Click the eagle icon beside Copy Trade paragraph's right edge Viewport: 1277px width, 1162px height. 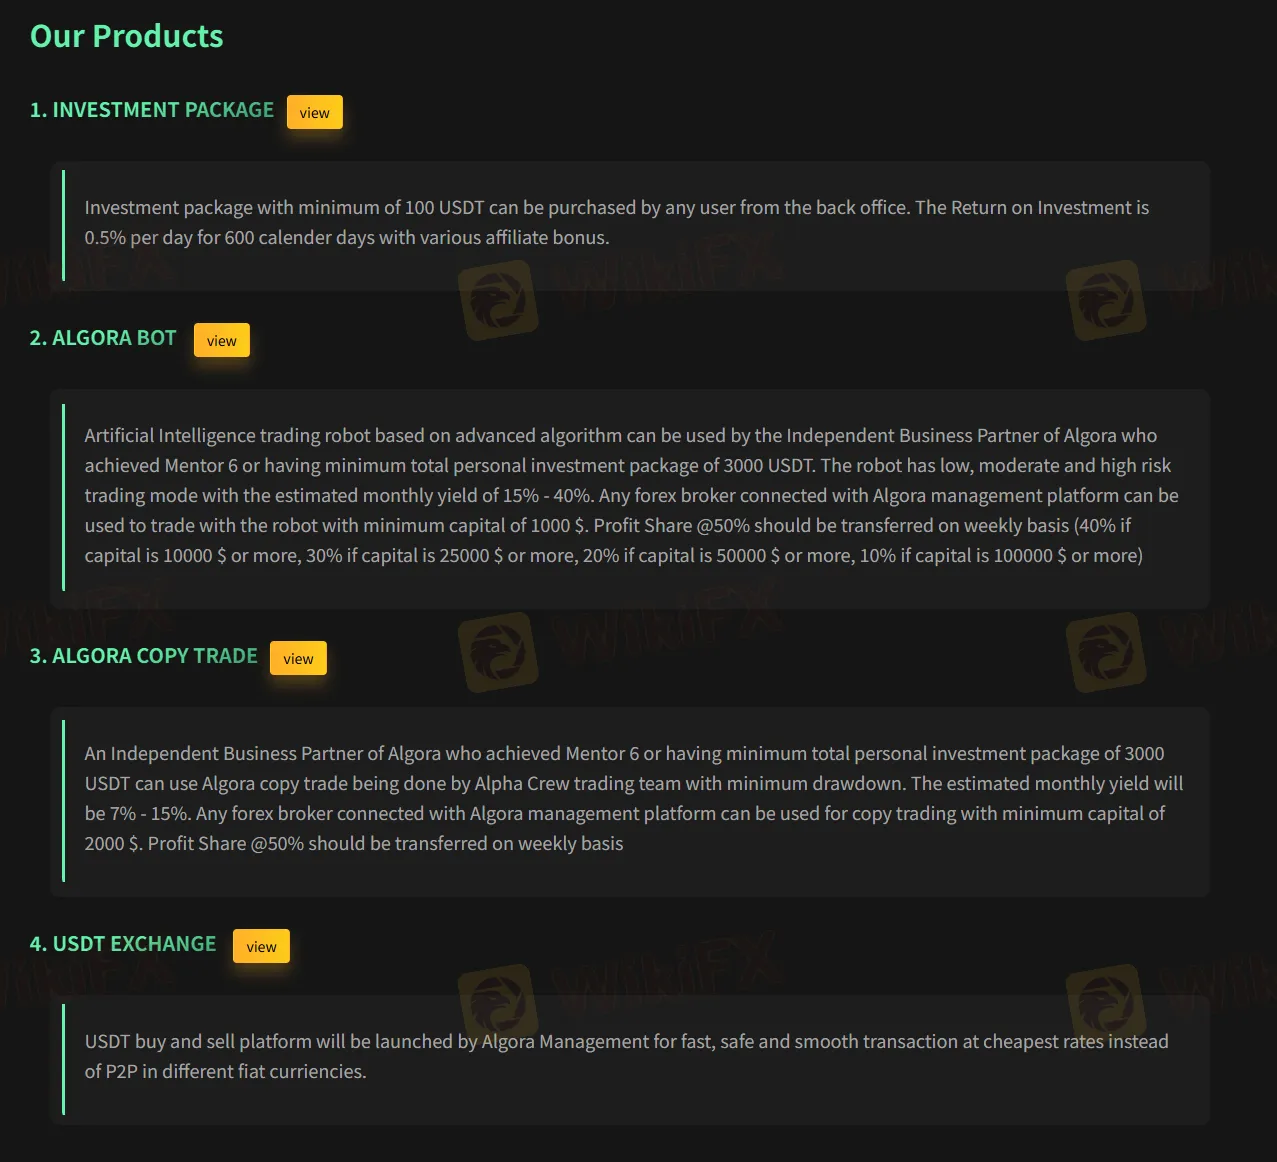[x=1107, y=660]
